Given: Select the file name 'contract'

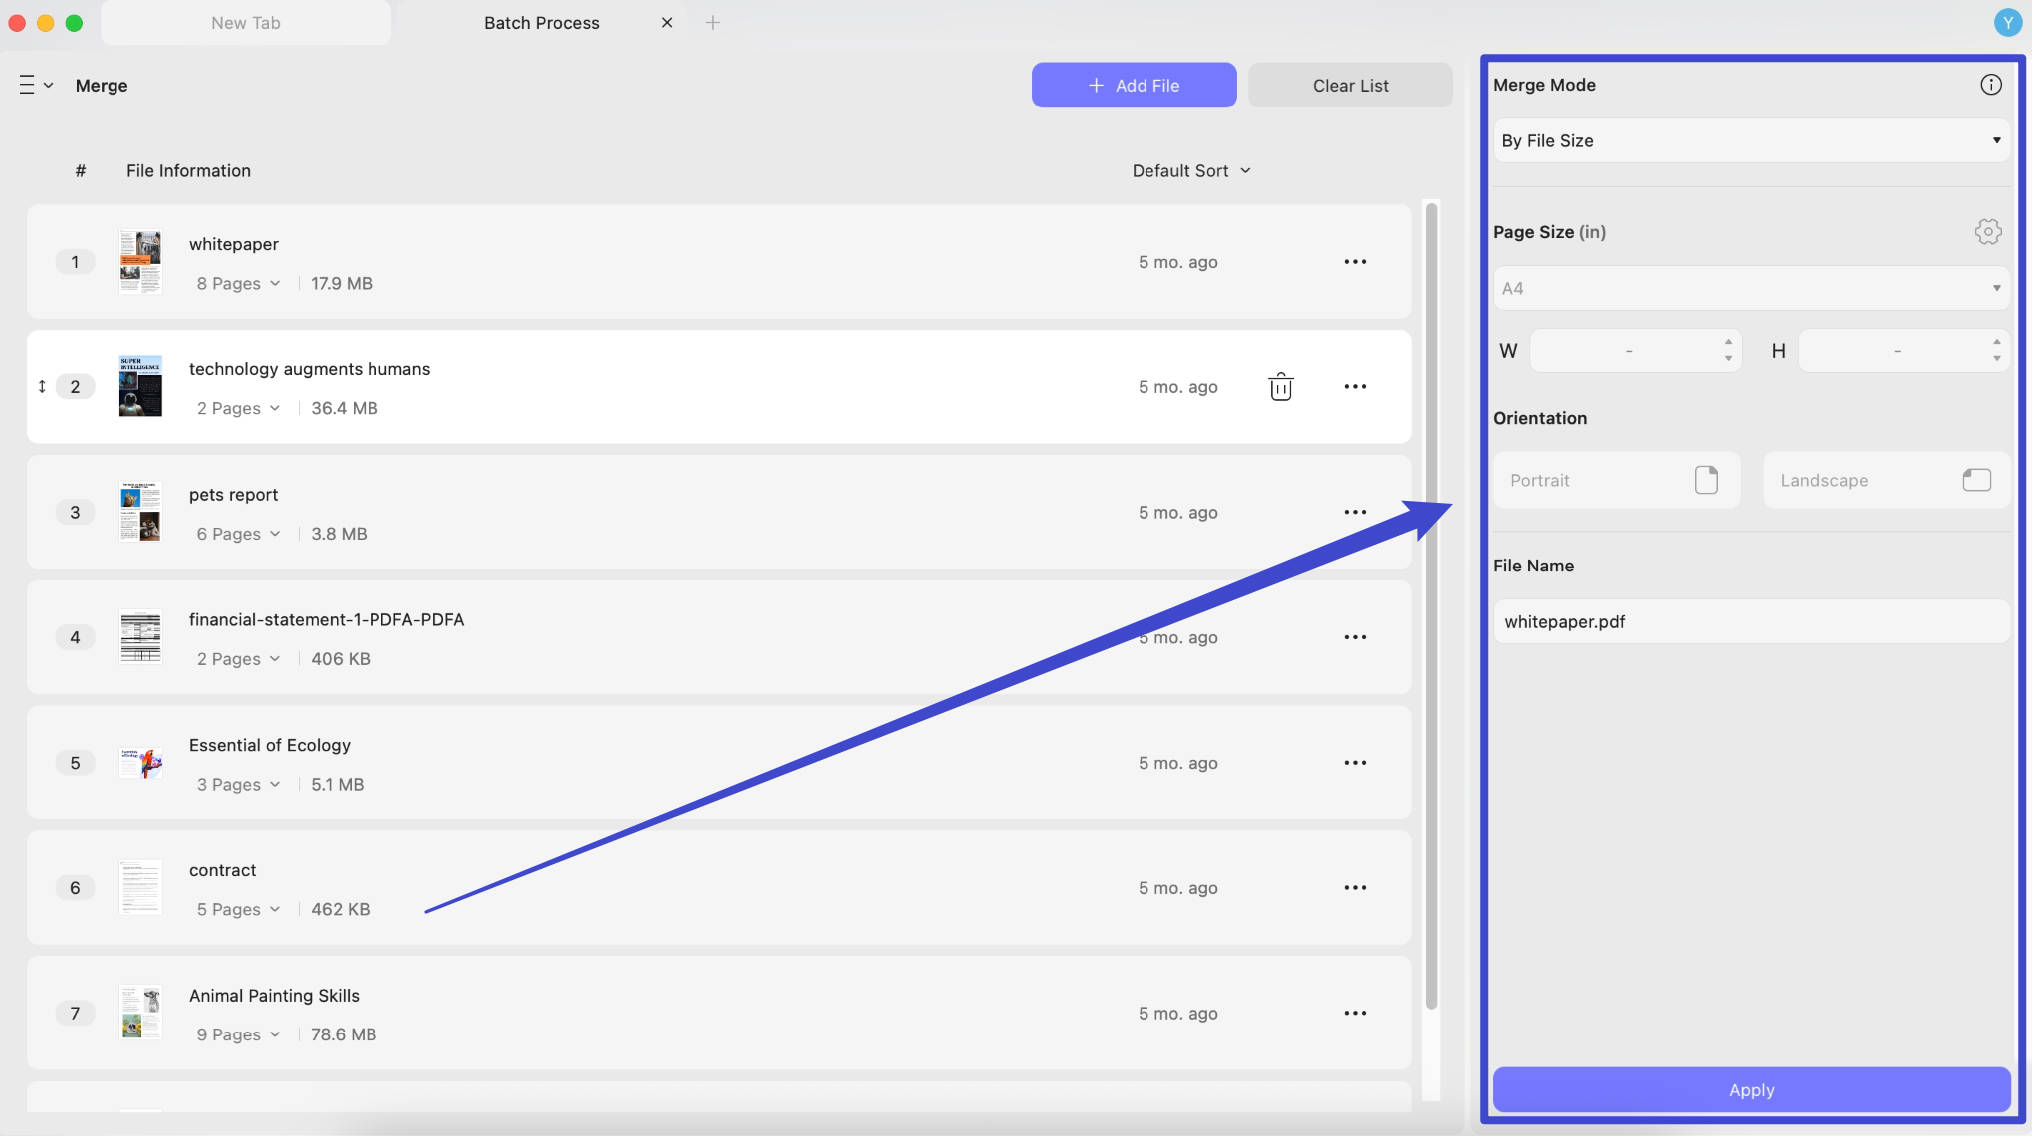Looking at the screenshot, I should click(x=223, y=870).
